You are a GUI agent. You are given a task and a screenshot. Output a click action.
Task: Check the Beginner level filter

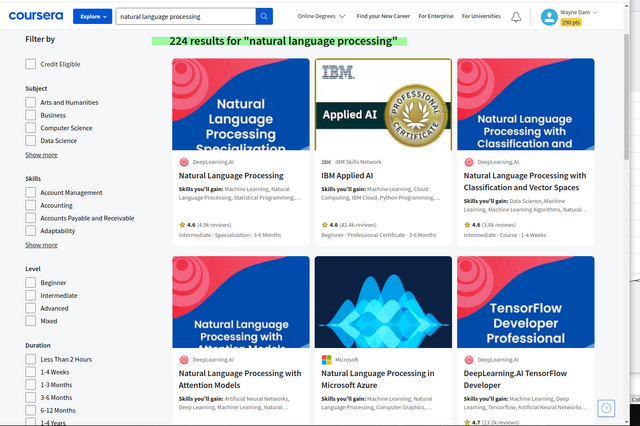pyautogui.click(x=31, y=282)
